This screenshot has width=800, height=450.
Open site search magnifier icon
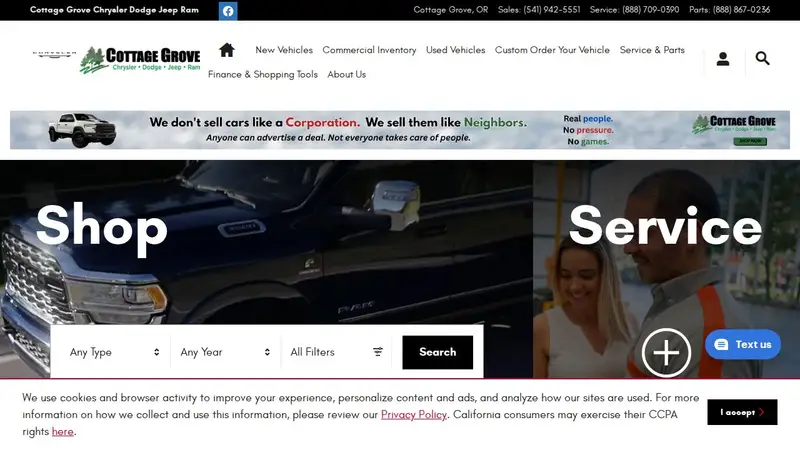pyautogui.click(x=762, y=58)
